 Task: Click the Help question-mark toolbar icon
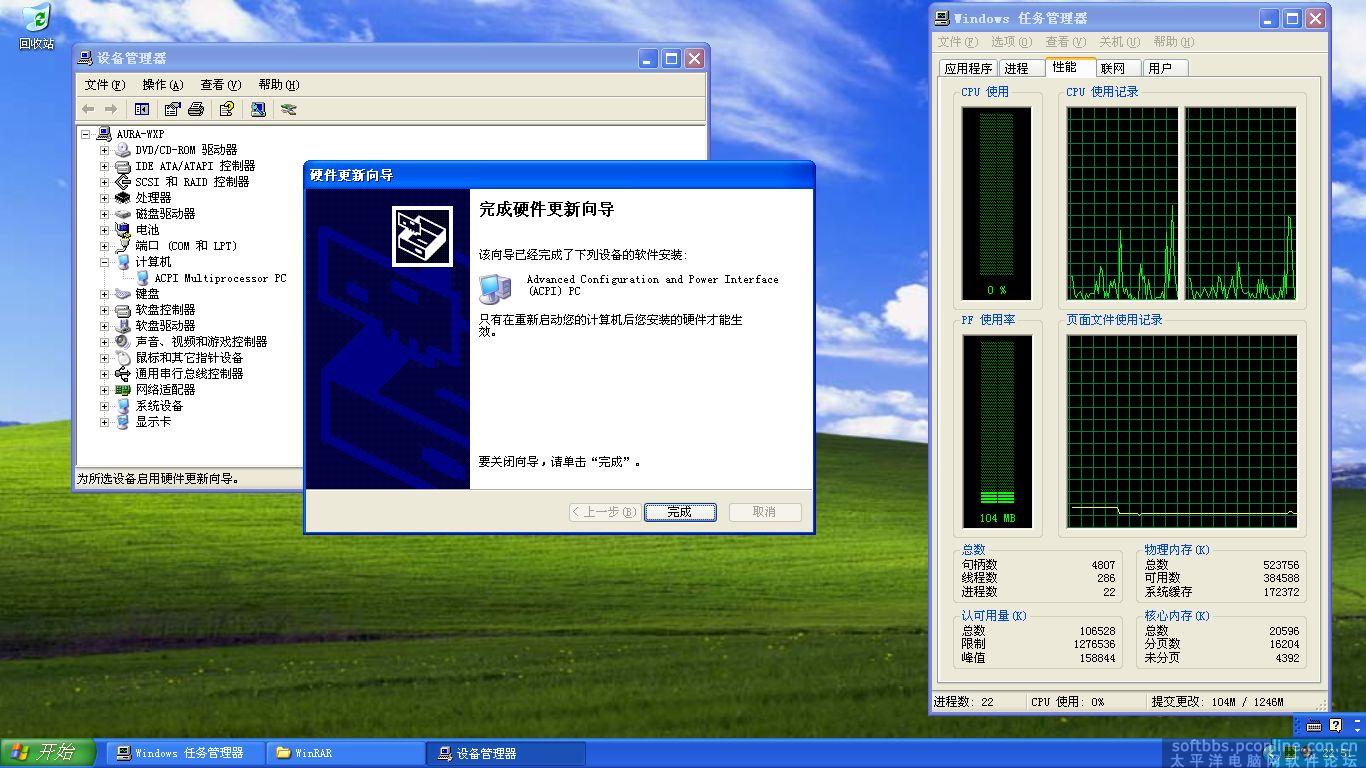coord(227,109)
